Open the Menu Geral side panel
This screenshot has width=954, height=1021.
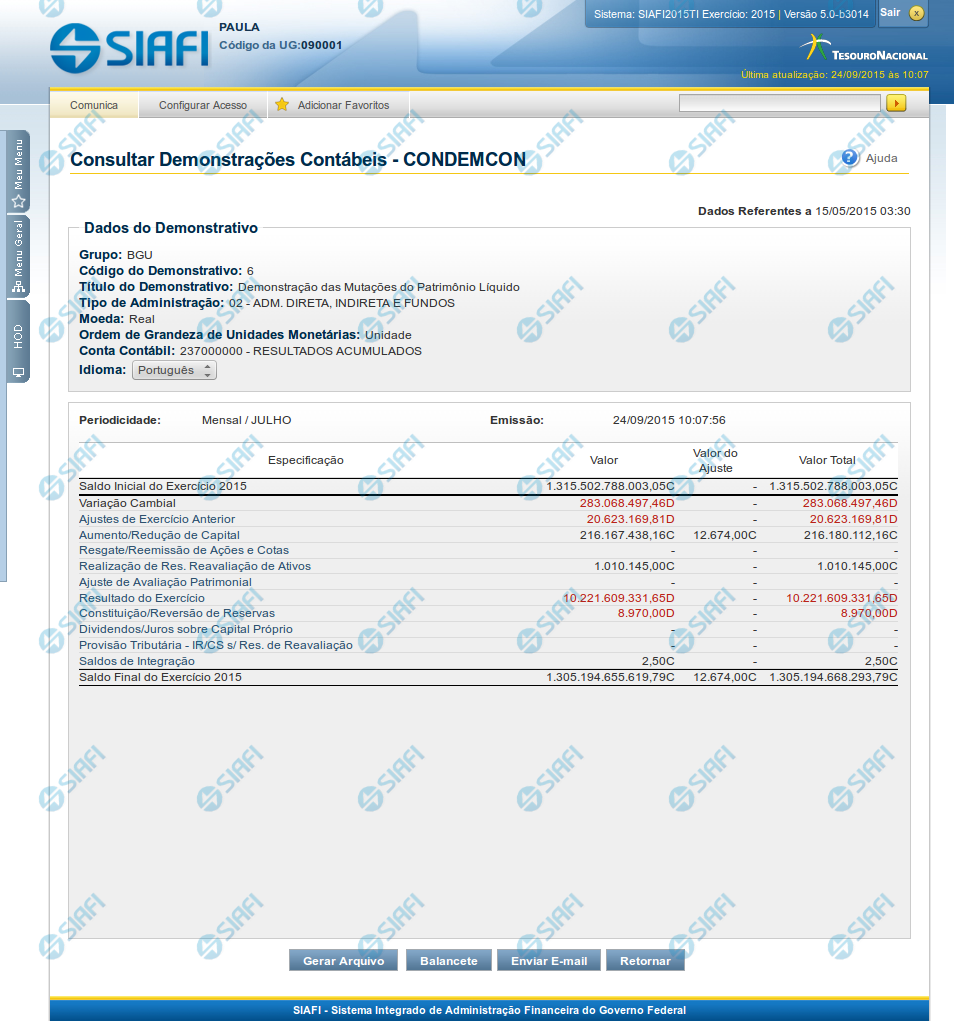[x=18, y=257]
